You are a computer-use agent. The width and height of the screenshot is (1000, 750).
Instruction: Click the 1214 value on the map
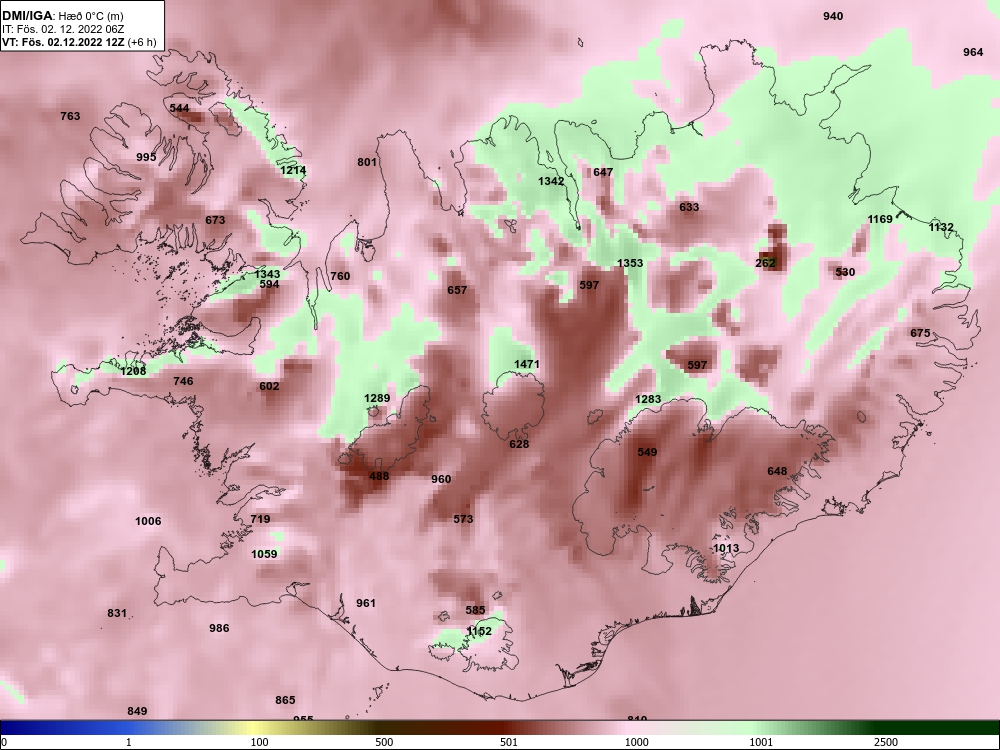coord(293,170)
